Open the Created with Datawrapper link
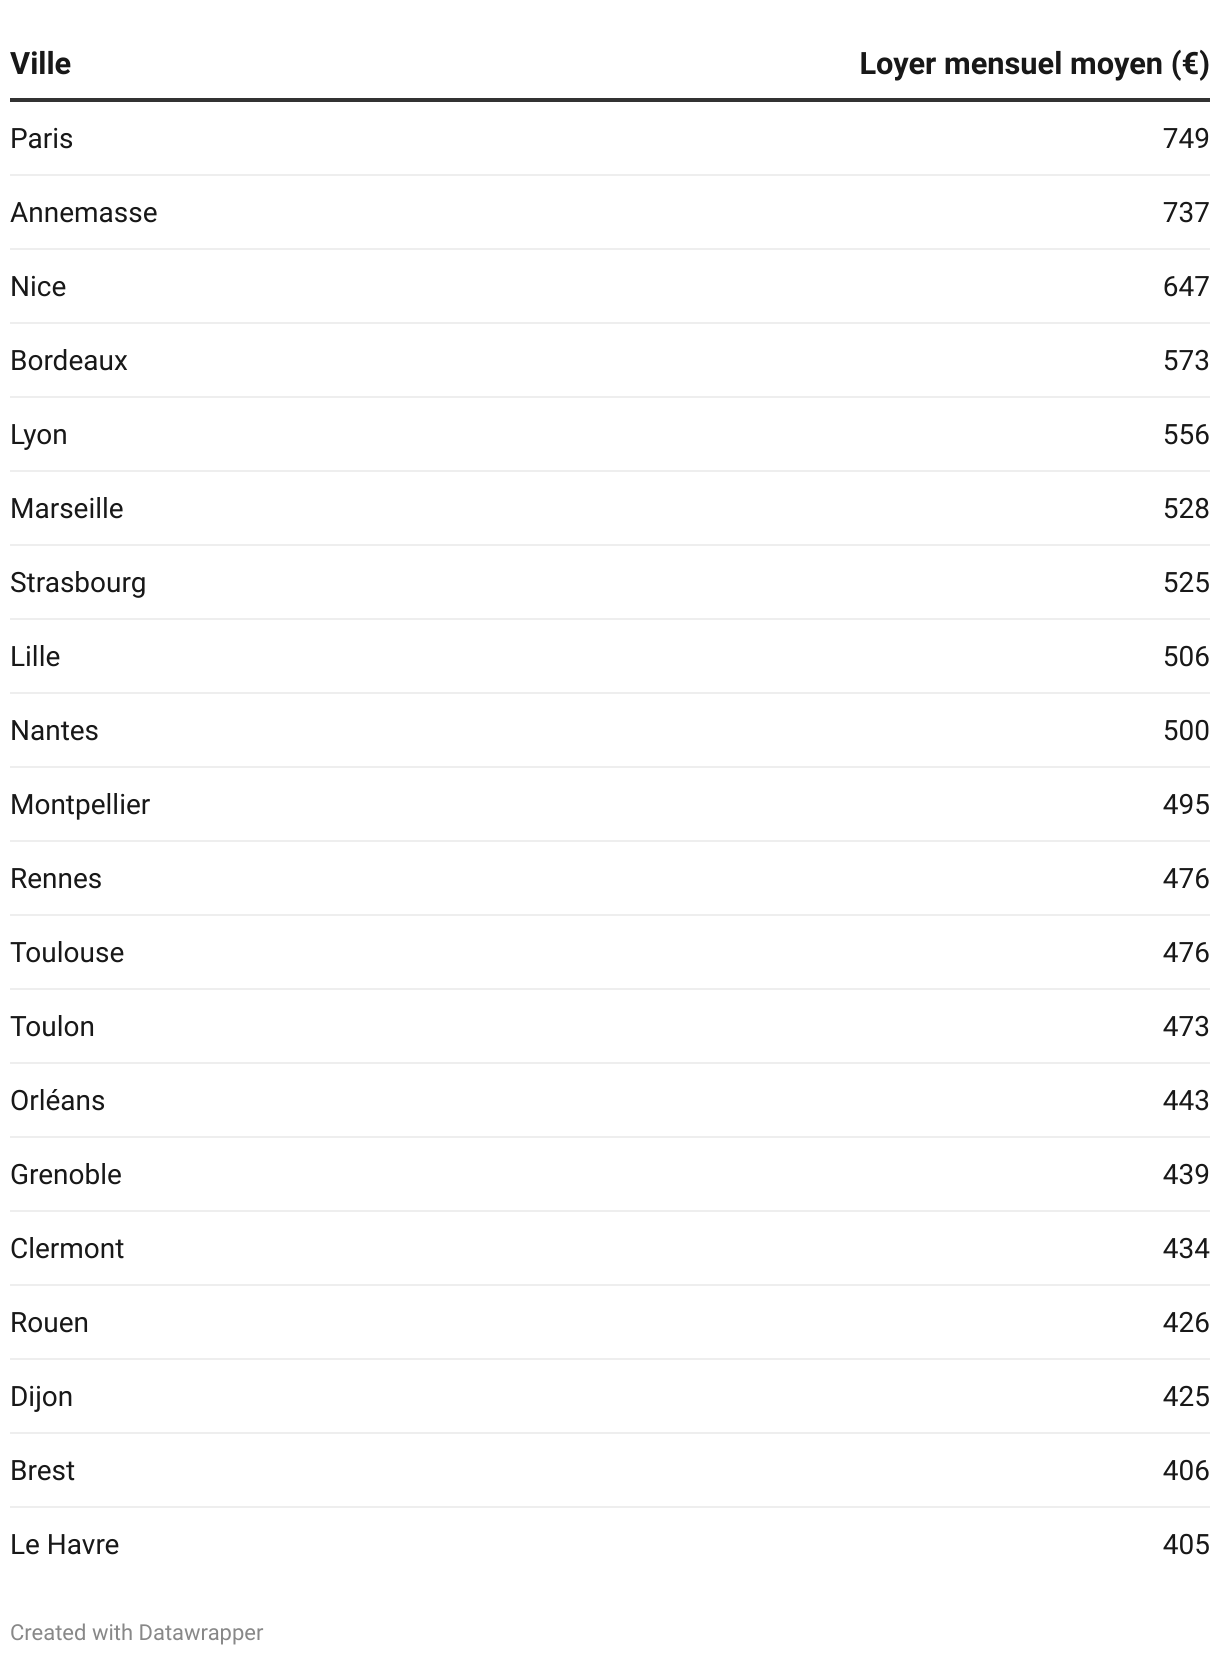The width and height of the screenshot is (1220, 1656). point(137,1632)
